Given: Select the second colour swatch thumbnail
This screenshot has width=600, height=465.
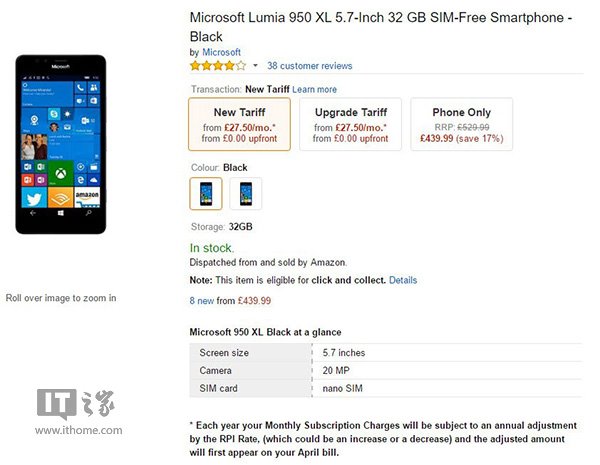Looking at the screenshot, I should [246, 194].
